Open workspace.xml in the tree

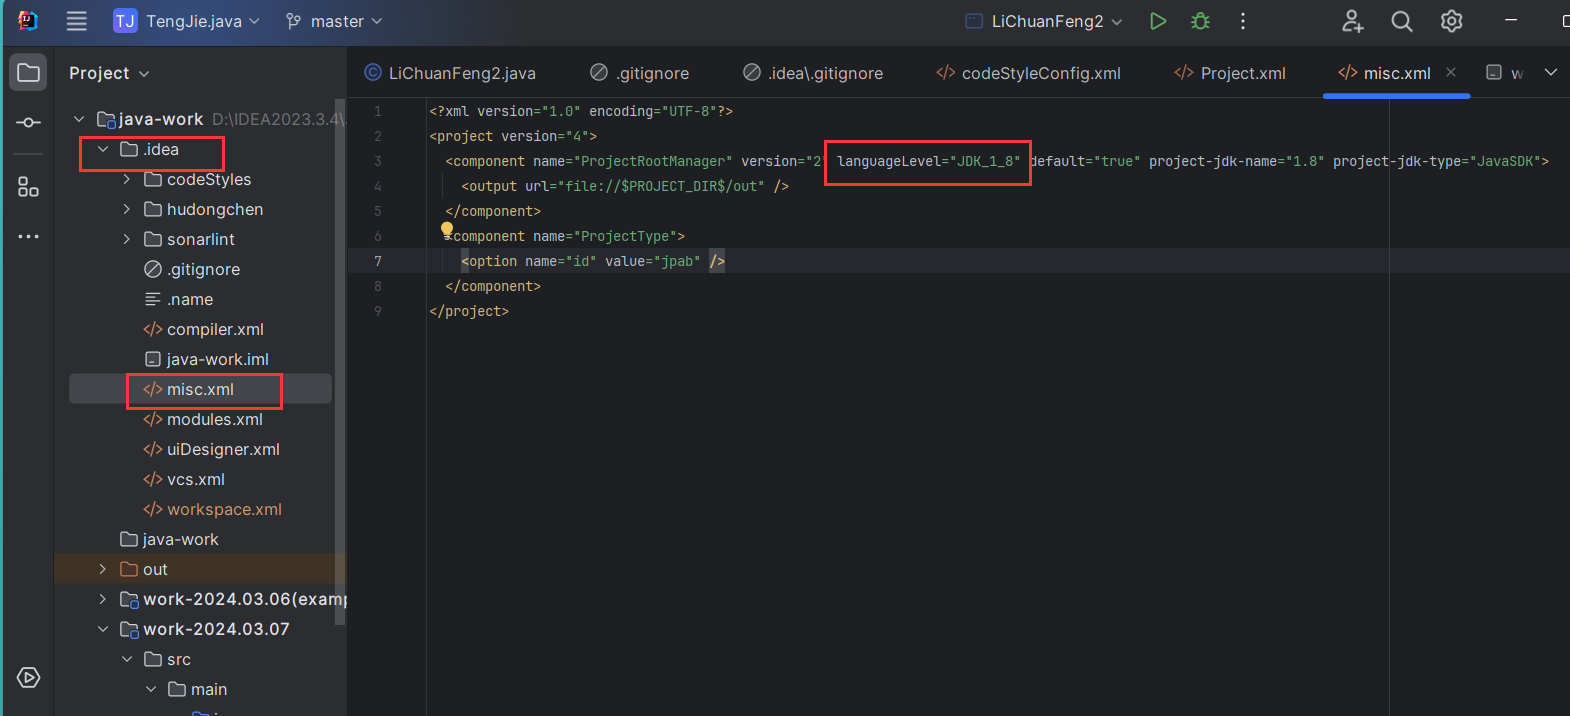[x=213, y=509]
